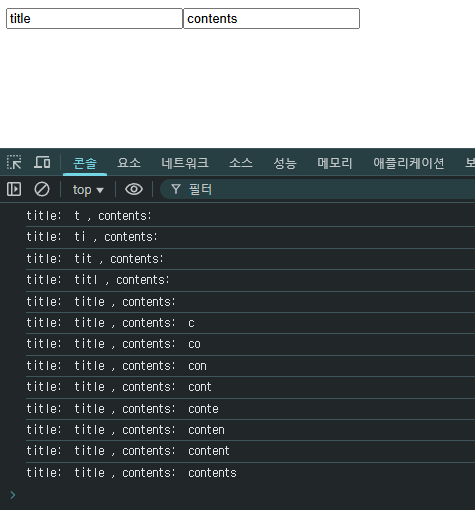Show the console sidebar panel icon
The width and height of the screenshot is (475, 510).
(14, 189)
